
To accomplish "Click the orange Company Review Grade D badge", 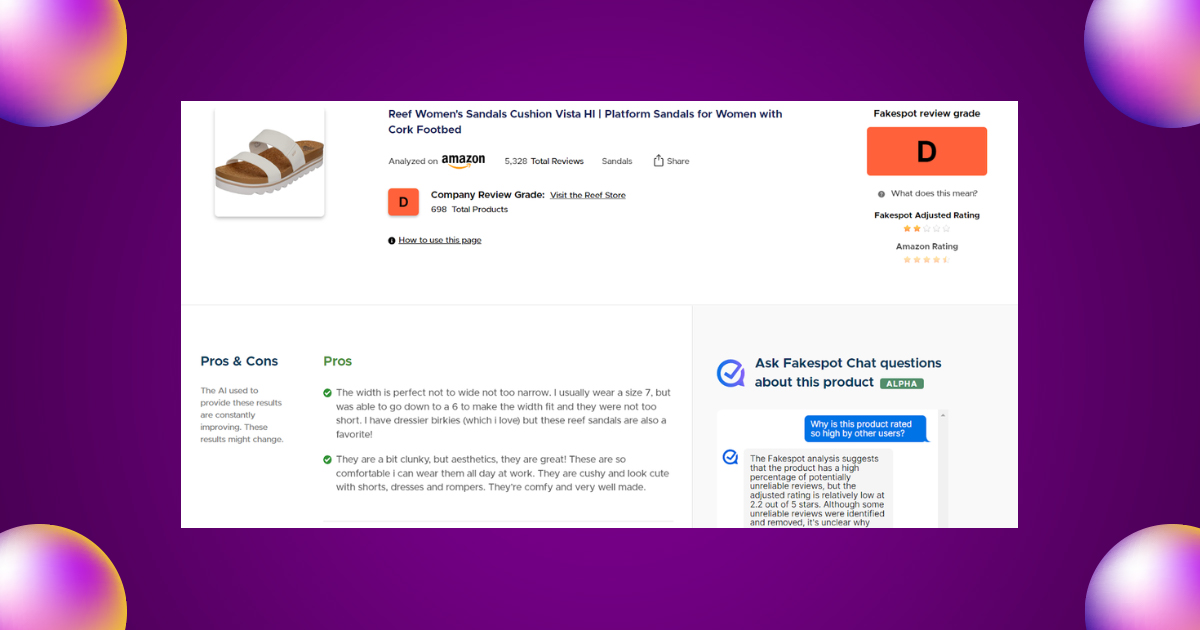I will (x=403, y=202).
